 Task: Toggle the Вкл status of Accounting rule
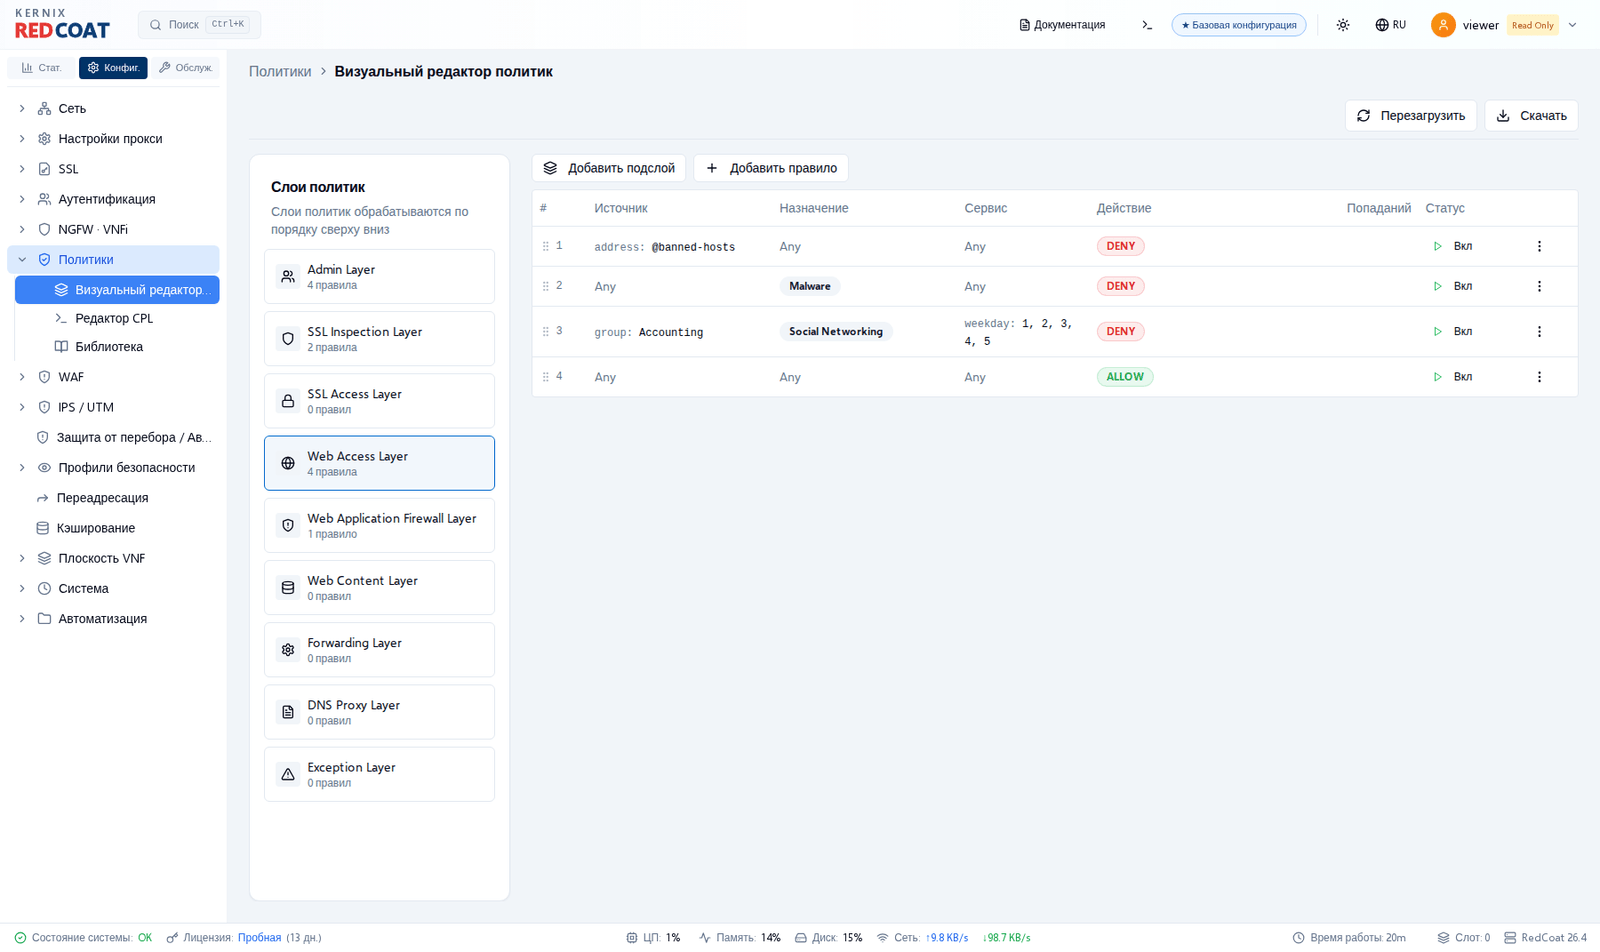pyautogui.click(x=1453, y=331)
